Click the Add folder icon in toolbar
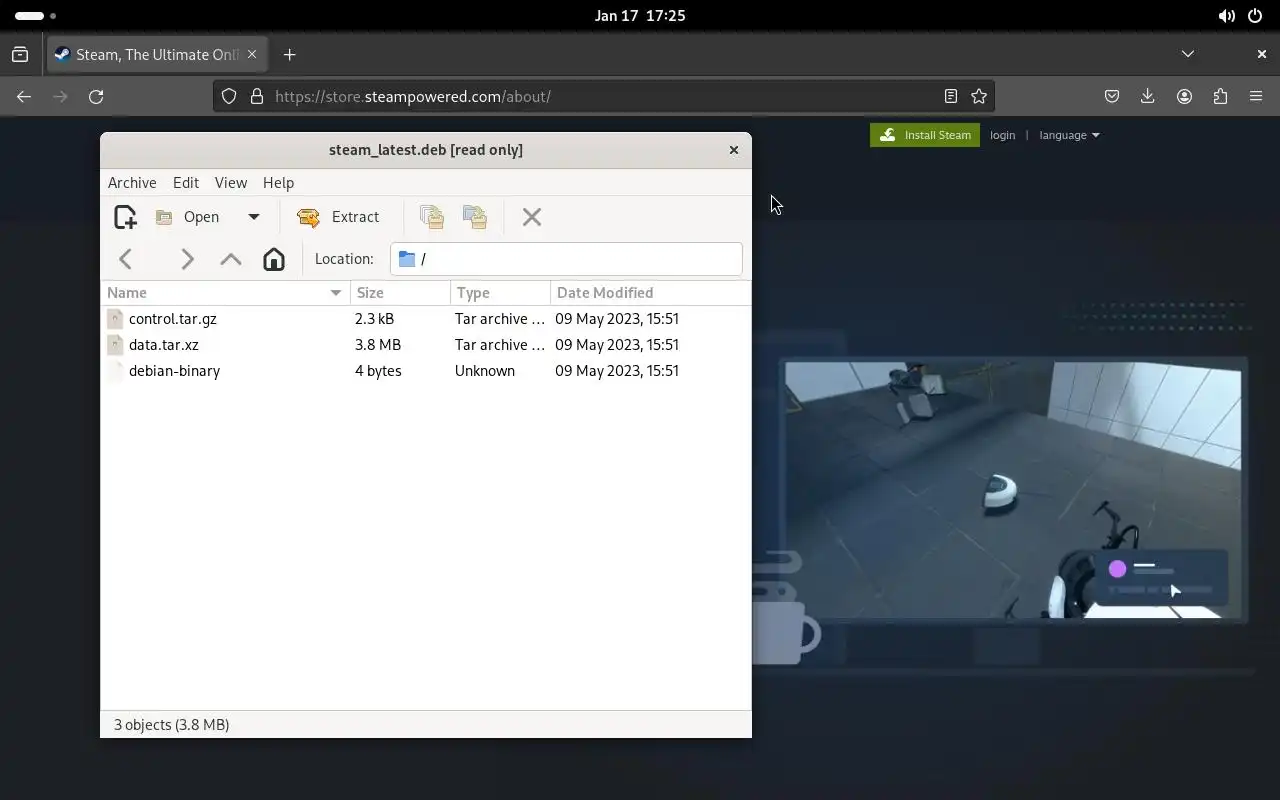The width and height of the screenshot is (1280, 800). coord(475,217)
